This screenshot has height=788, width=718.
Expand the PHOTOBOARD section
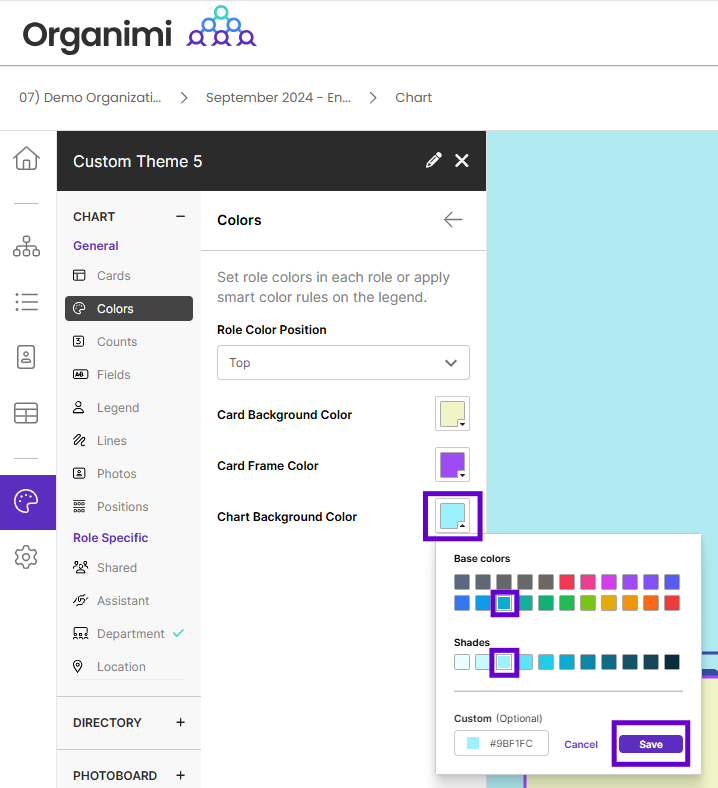[x=180, y=775]
